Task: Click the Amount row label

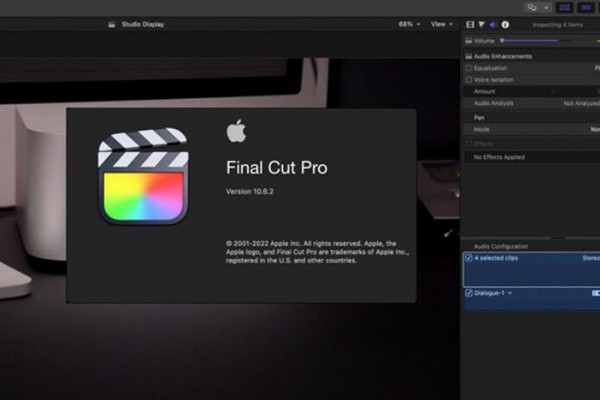Action: 484,91
